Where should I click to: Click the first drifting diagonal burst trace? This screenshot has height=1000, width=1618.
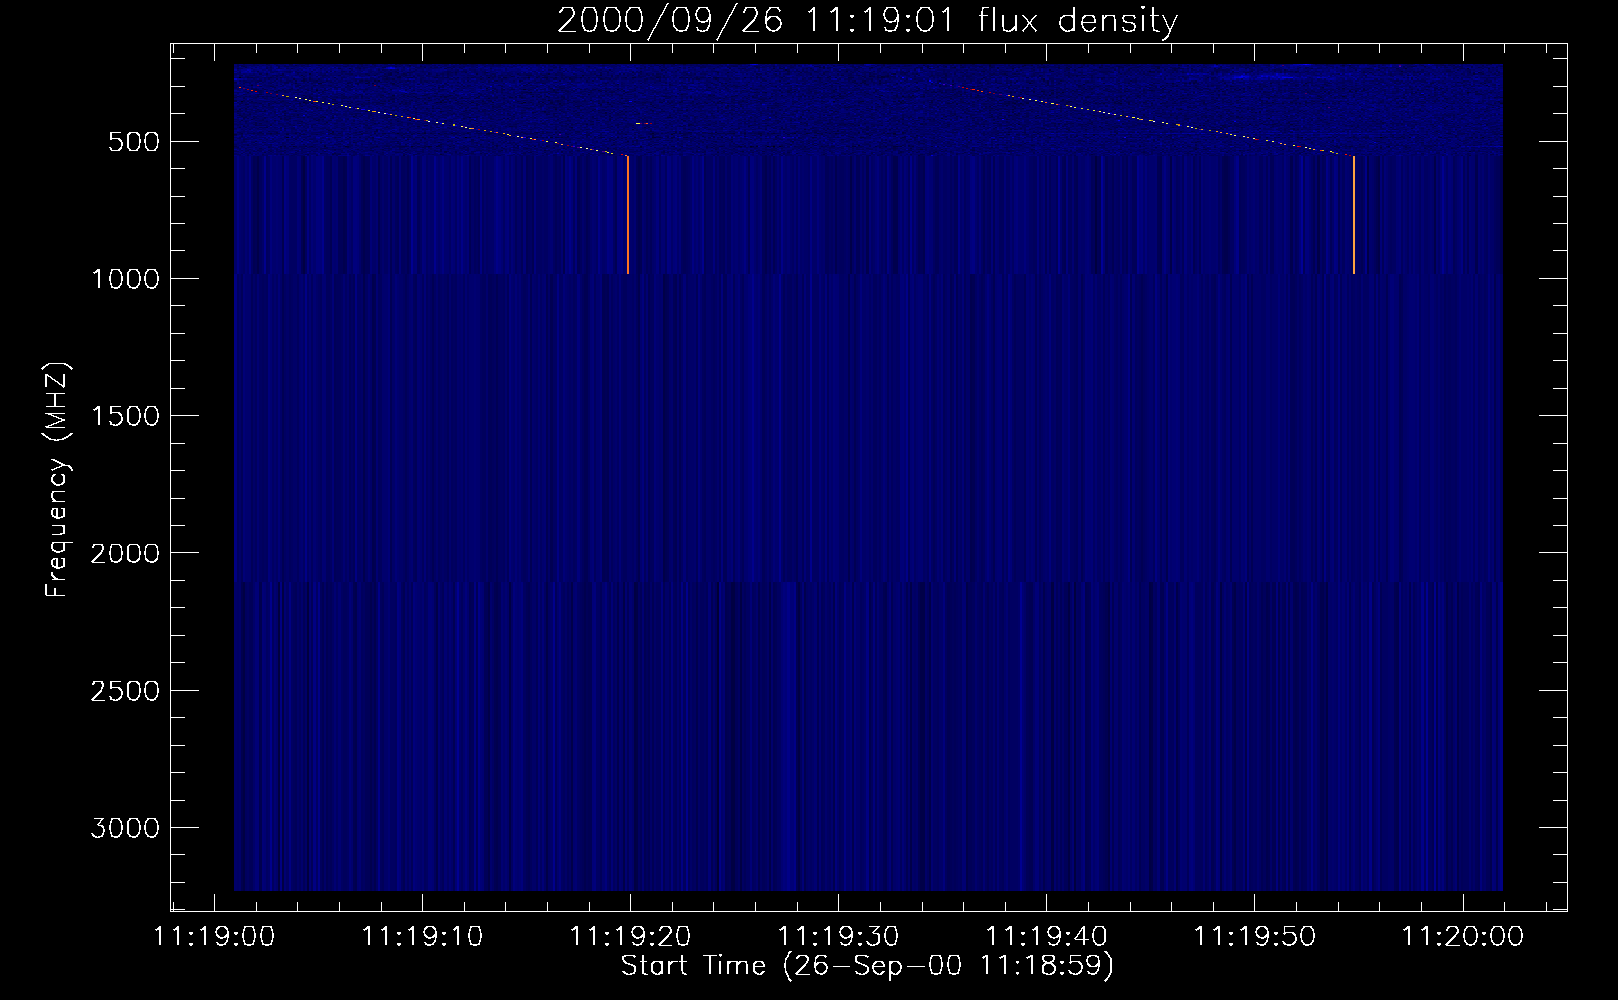click(x=431, y=121)
